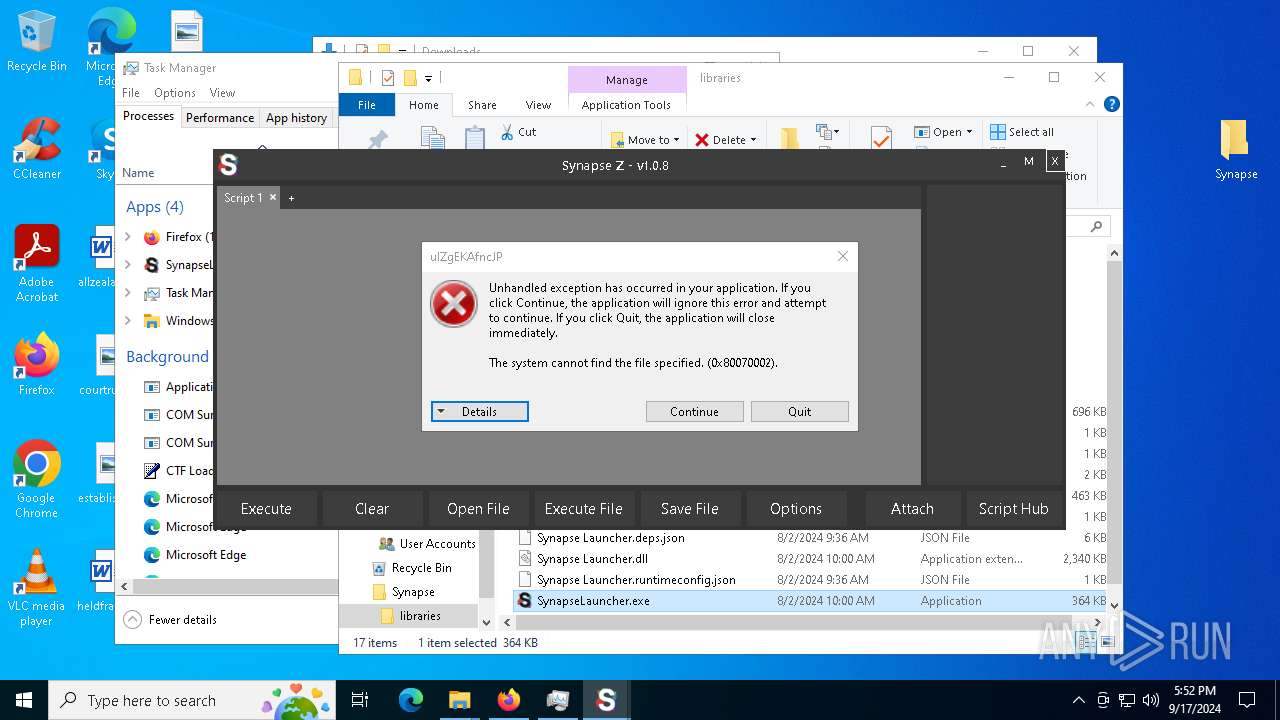Image resolution: width=1280 pixels, height=720 pixels.
Task: Open the CCleaner desktop shortcut
Action: (37, 150)
